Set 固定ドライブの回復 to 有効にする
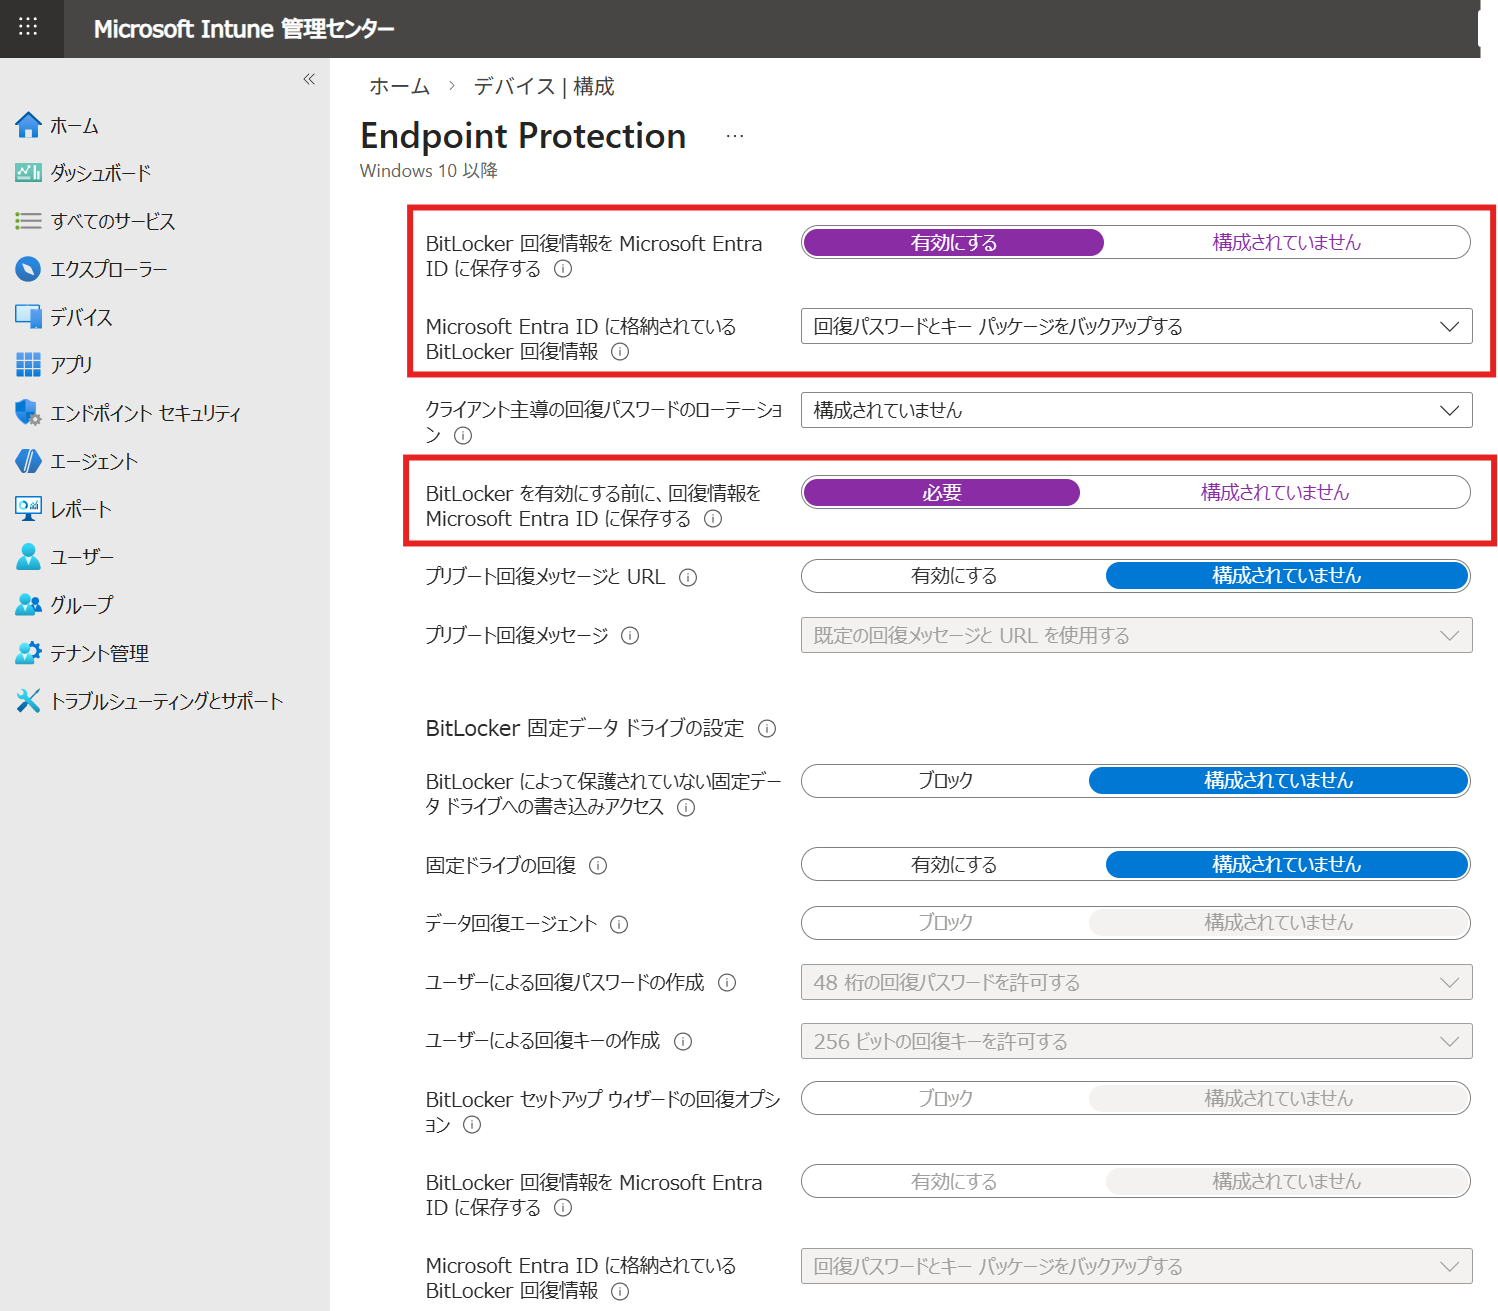The height and width of the screenshot is (1311, 1498). point(953,865)
